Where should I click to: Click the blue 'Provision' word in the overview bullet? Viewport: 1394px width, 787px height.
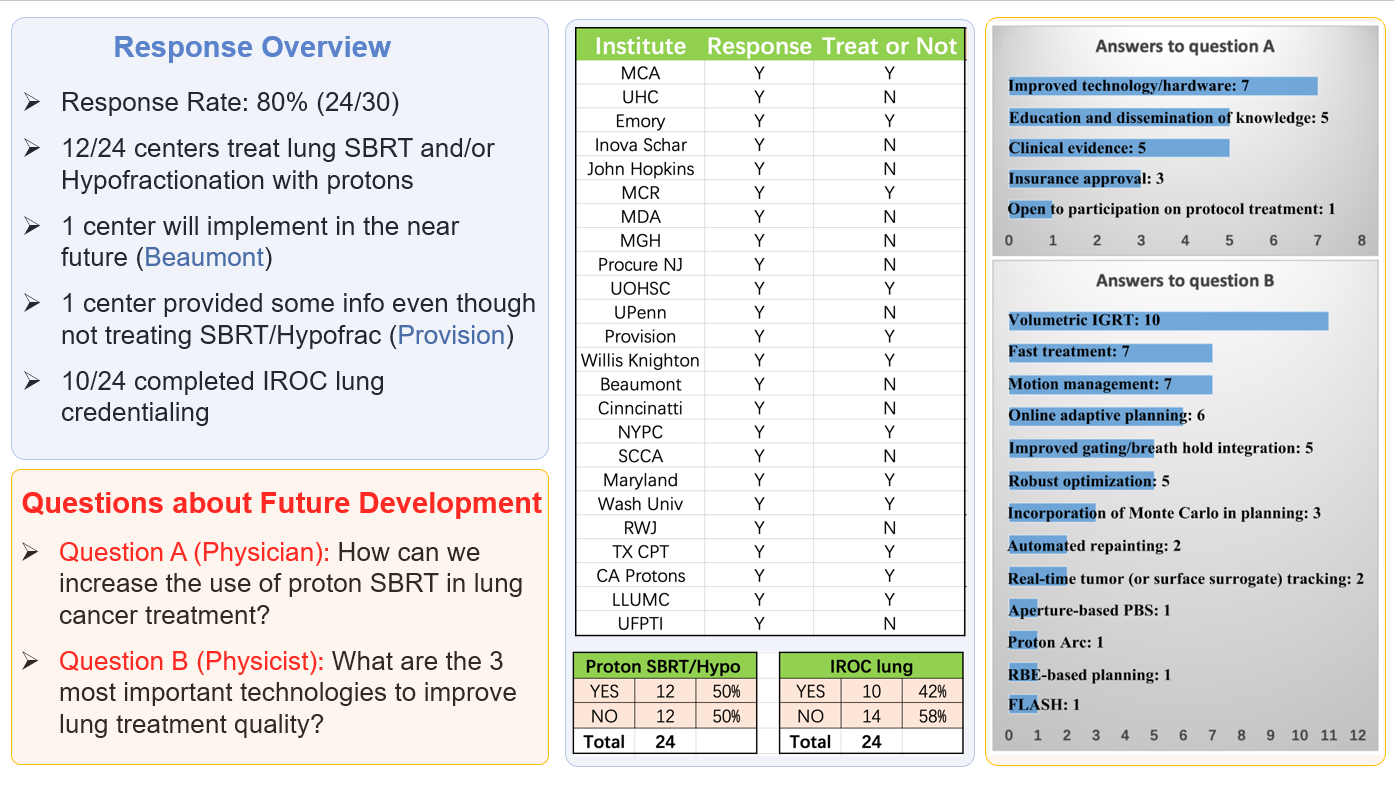pyautogui.click(x=451, y=335)
